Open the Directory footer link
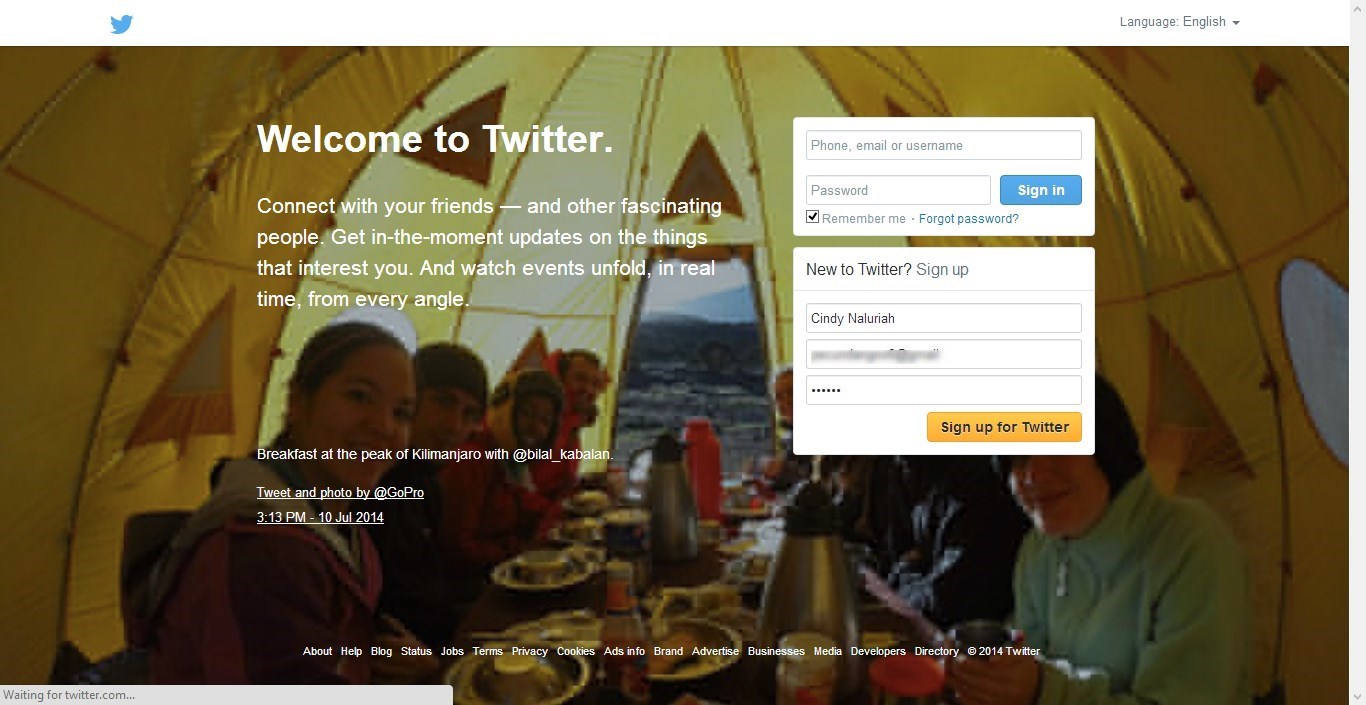The width and height of the screenshot is (1366, 705). pyautogui.click(x=936, y=651)
